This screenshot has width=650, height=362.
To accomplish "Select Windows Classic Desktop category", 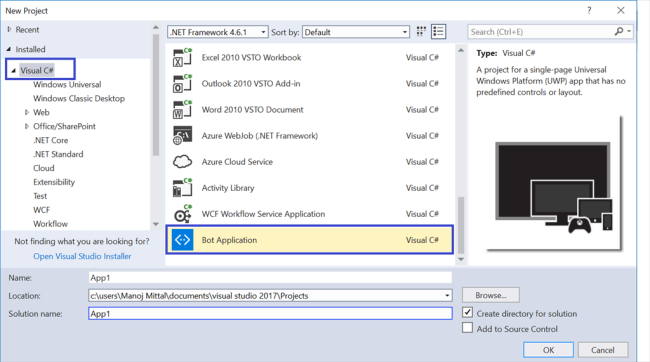I will coord(79,98).
